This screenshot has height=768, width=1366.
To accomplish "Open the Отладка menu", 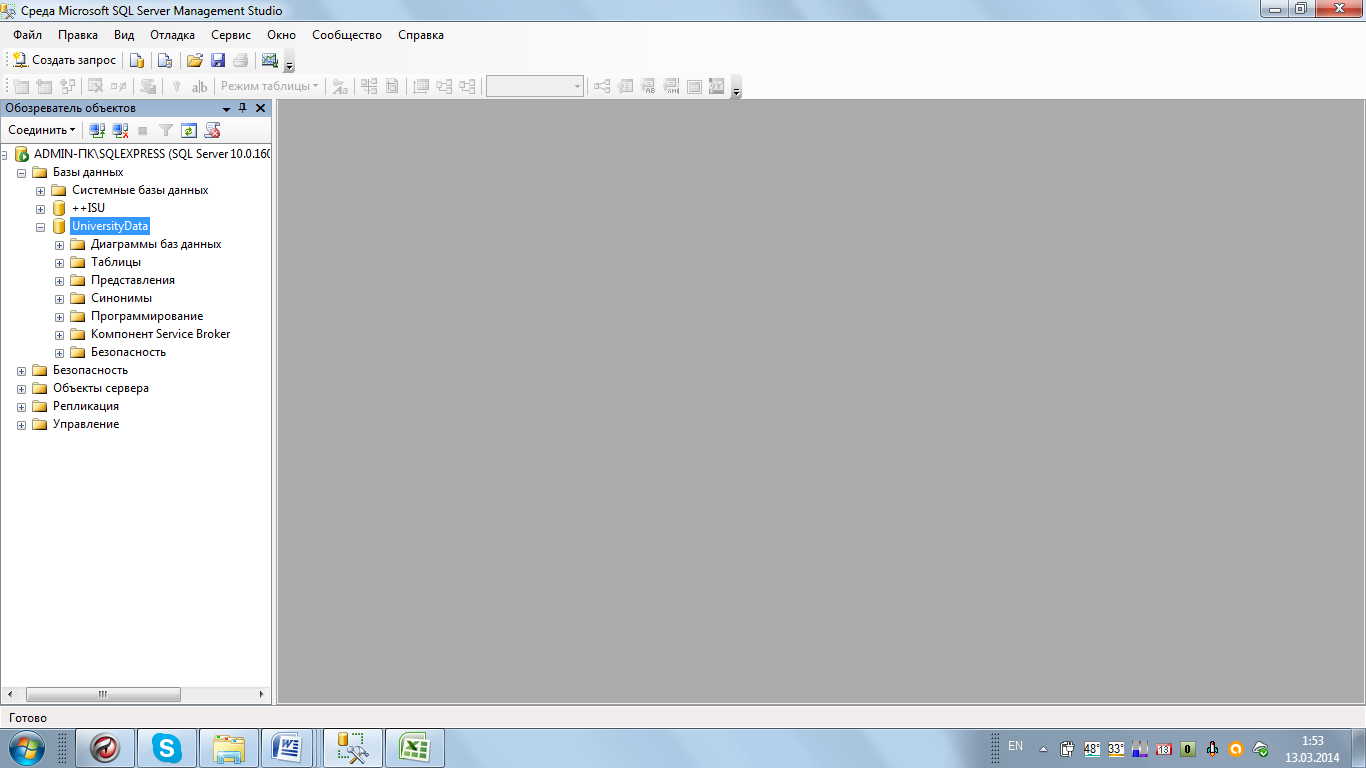I will [173, 35].
